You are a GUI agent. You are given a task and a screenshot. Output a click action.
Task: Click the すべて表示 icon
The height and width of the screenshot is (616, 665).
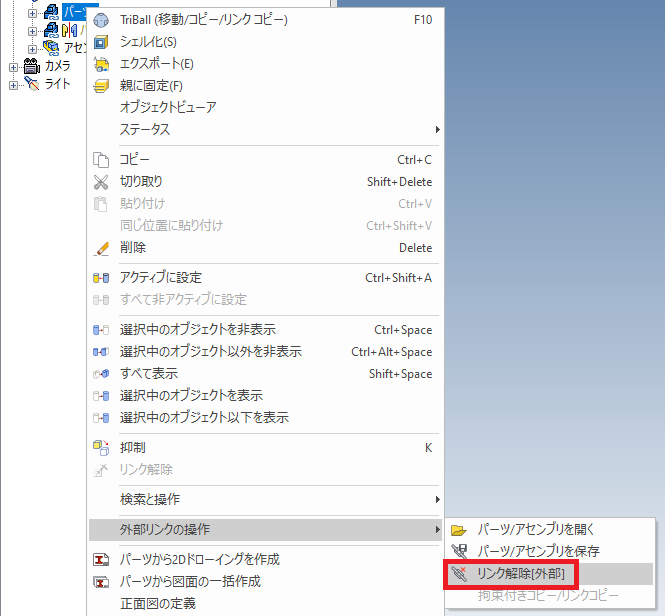tap(101, 374)
